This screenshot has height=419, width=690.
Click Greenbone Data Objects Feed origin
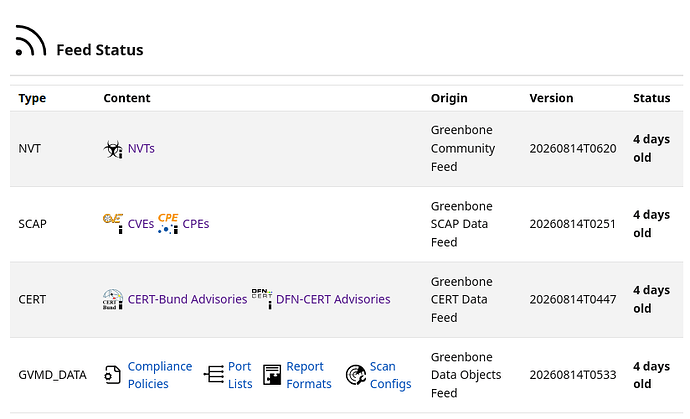coord(466,375)
